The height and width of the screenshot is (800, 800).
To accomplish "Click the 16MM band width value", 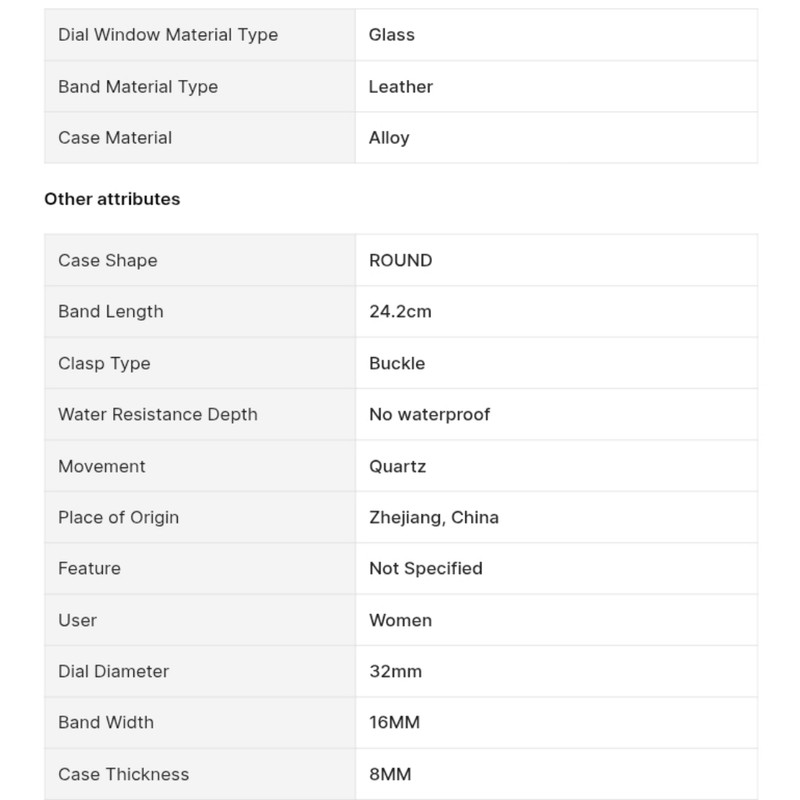I will (x=394, y=722).
